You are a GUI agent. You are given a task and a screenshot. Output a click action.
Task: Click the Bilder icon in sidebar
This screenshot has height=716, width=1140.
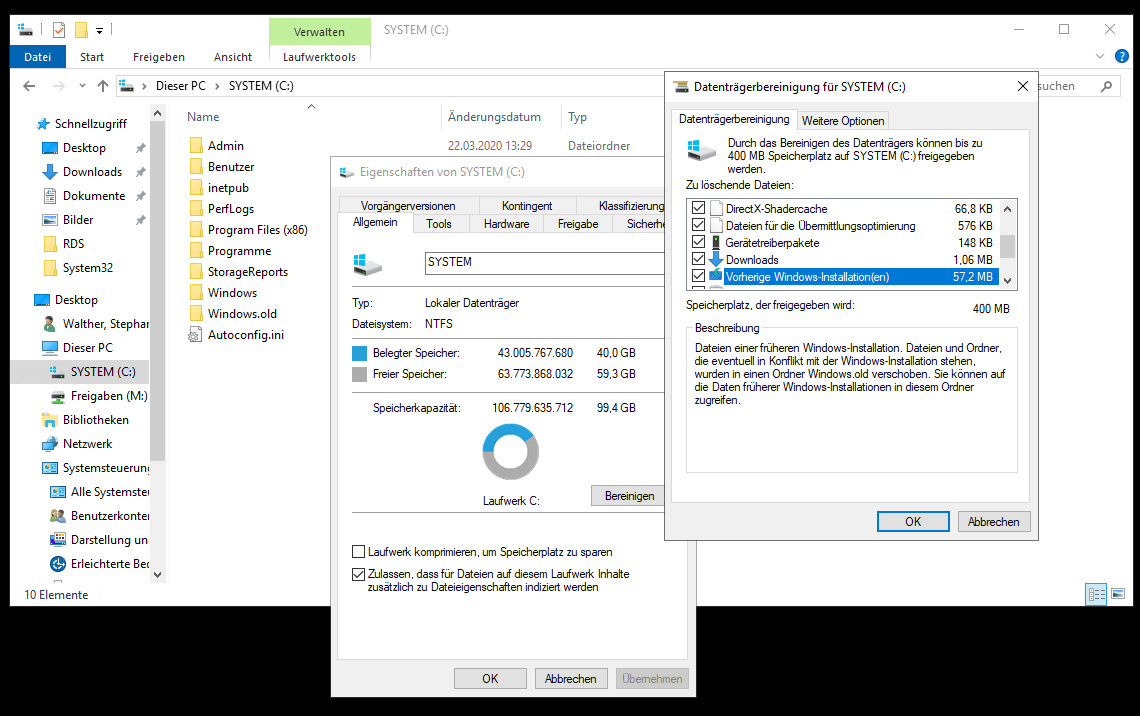pos(50,220)
